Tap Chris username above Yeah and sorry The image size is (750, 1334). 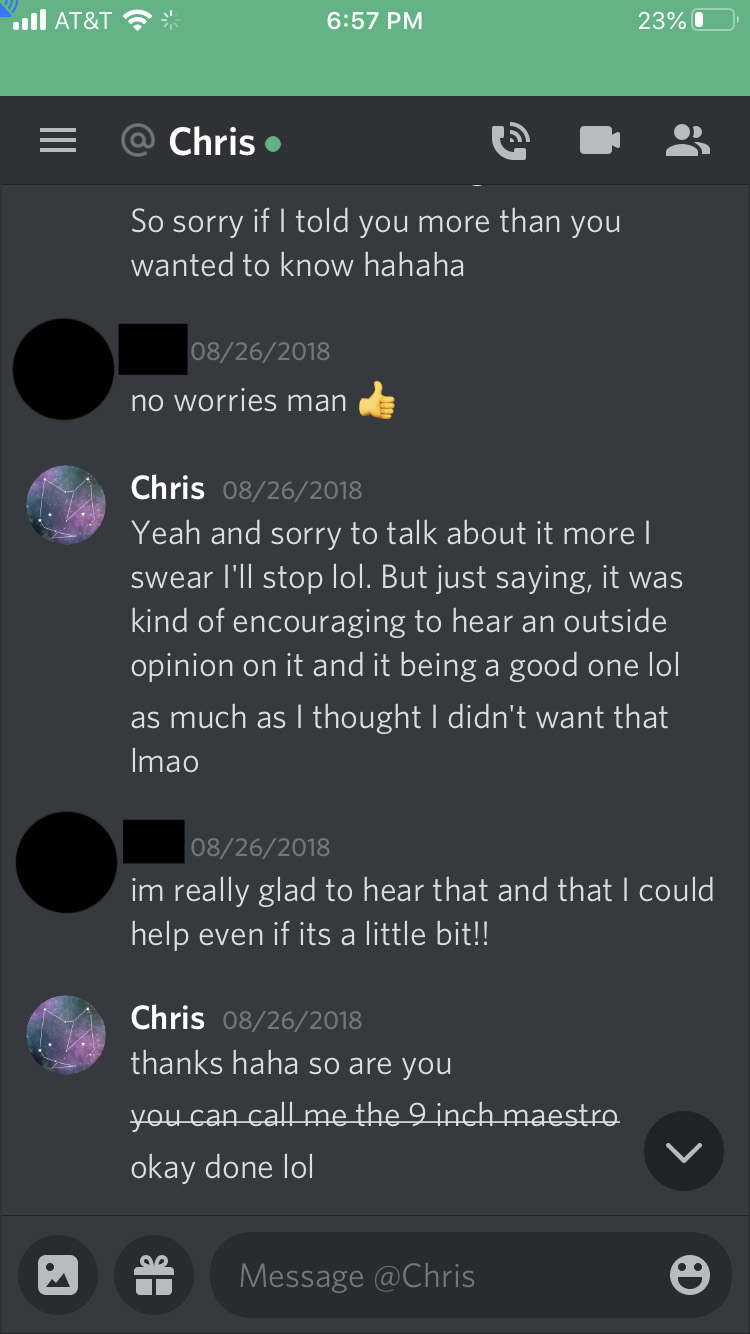coord(168,488)
